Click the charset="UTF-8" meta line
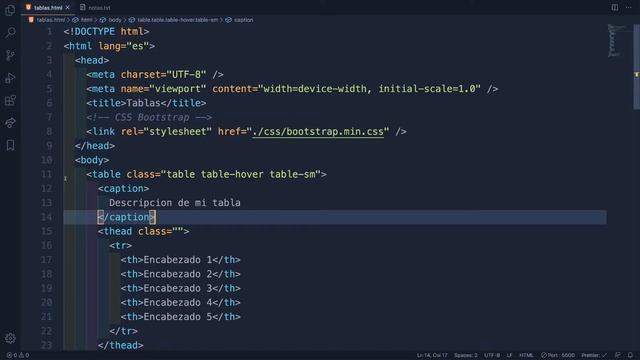This screenshot has height=360, width=640. coord(155,75)
